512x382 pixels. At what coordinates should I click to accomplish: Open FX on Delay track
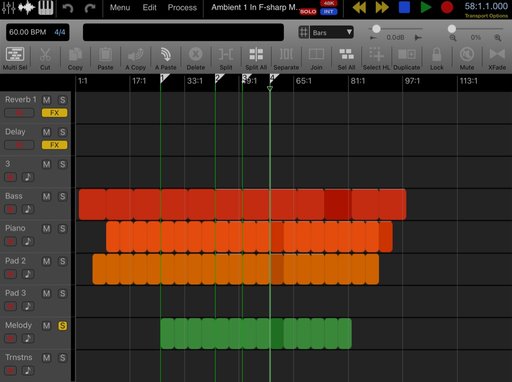(x=54, y=145)
